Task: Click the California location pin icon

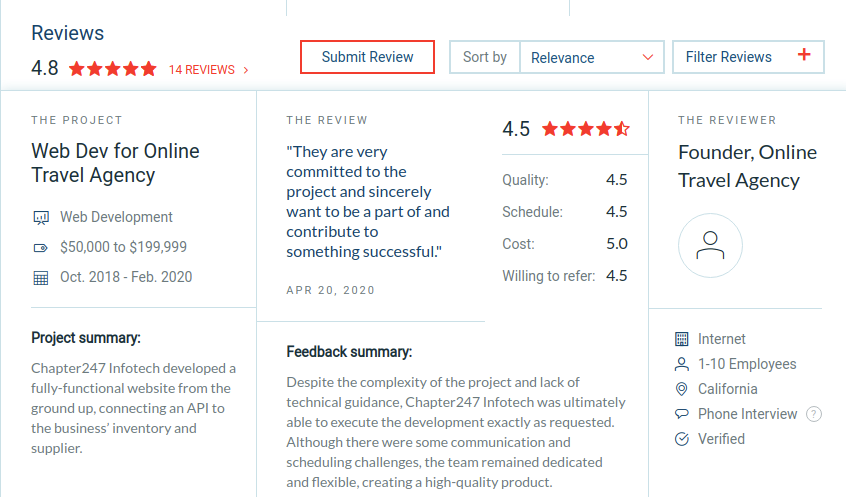Action: click(x=682, y=389)
